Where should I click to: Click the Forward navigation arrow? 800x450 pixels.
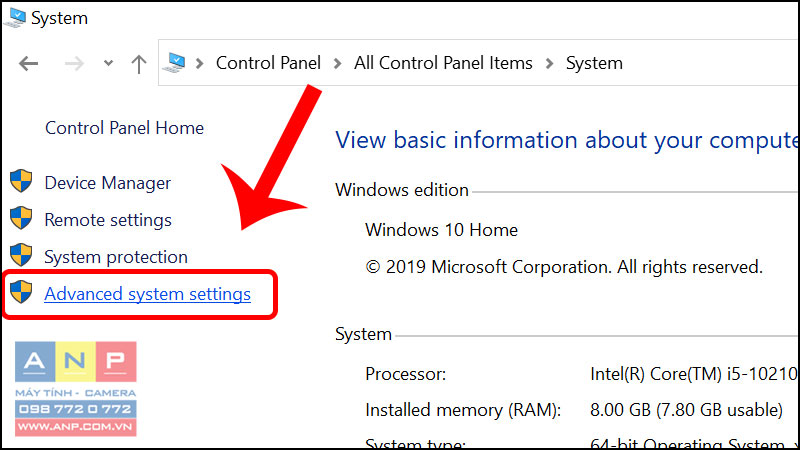point(74,64)
